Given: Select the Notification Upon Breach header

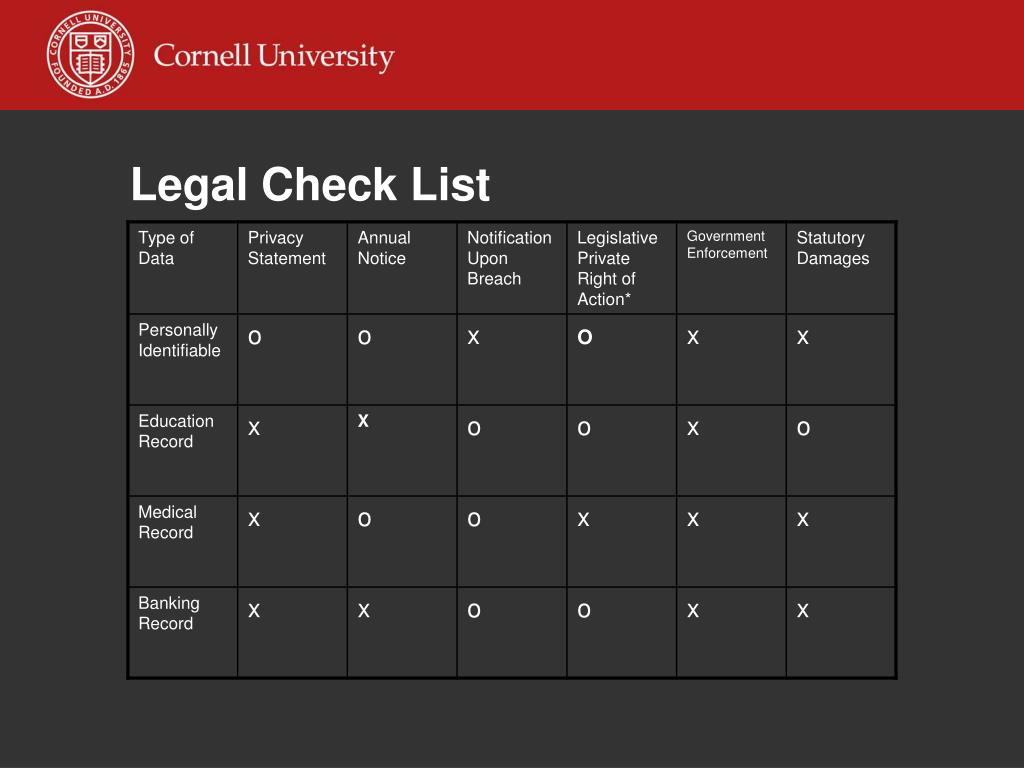Looking at the screenshot, I should point(509,258).
